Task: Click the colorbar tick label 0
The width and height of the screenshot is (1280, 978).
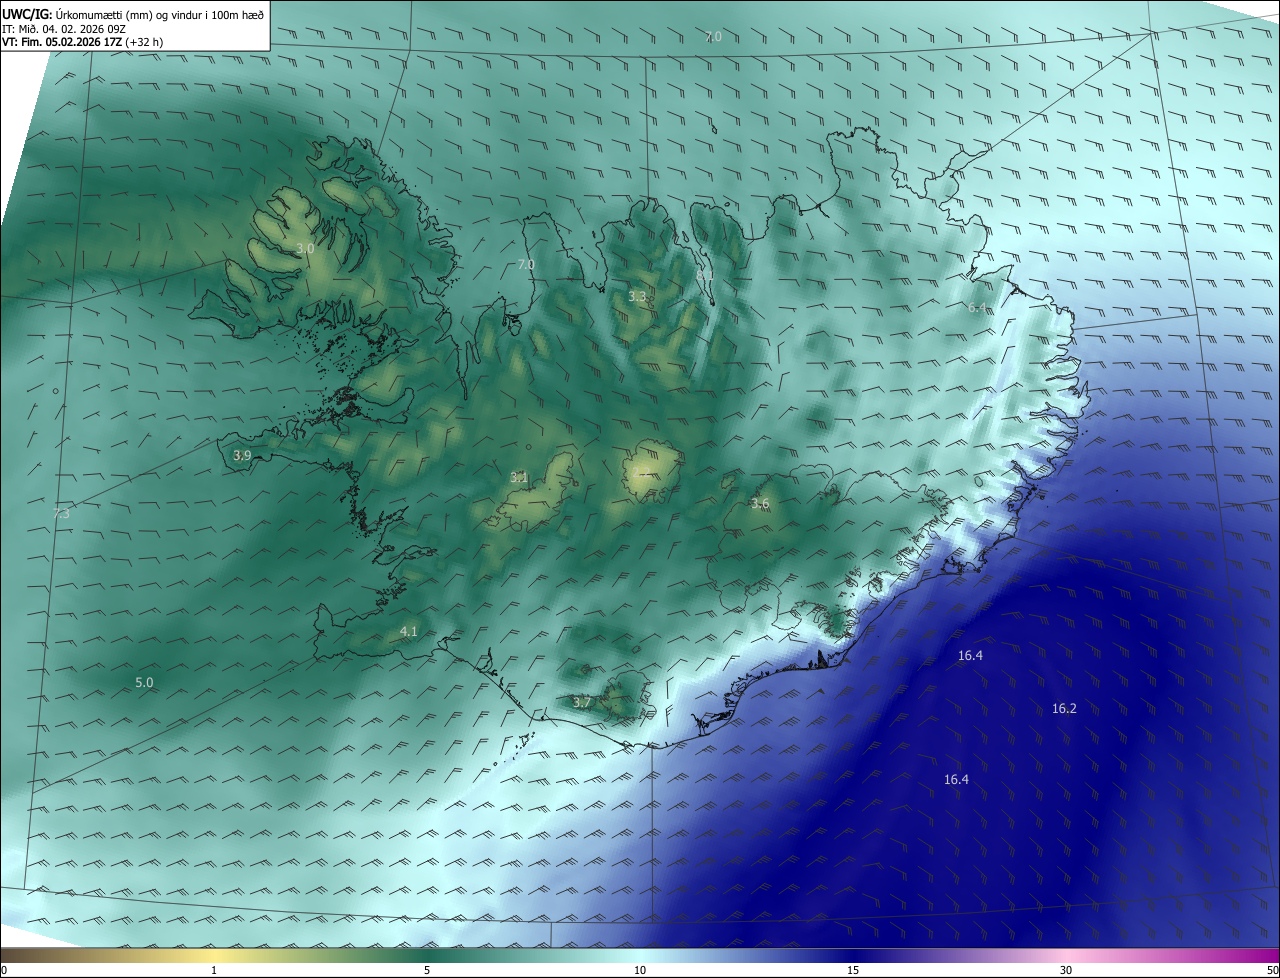Action: click(4, 971)
